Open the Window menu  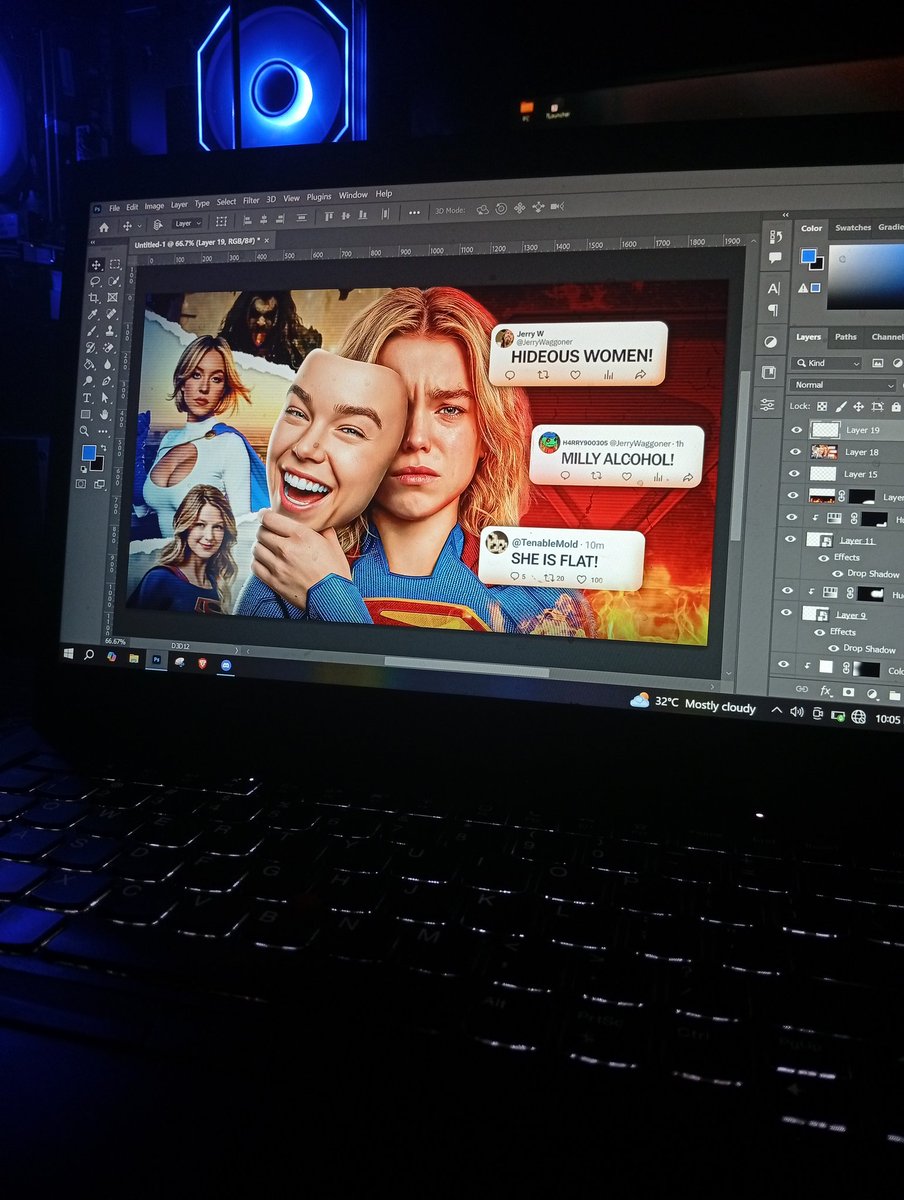353,195
